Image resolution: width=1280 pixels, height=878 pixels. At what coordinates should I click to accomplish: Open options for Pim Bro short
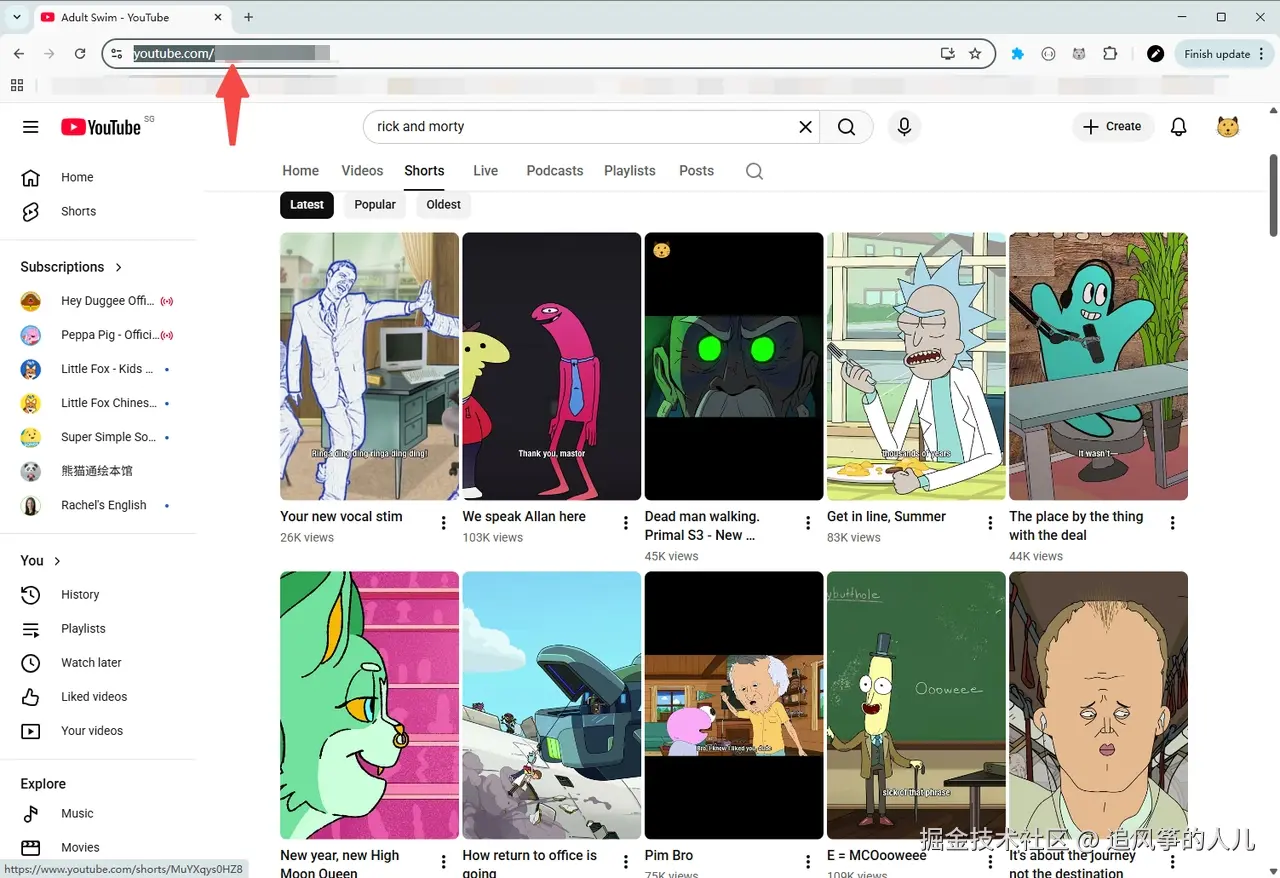coord(808,862)
